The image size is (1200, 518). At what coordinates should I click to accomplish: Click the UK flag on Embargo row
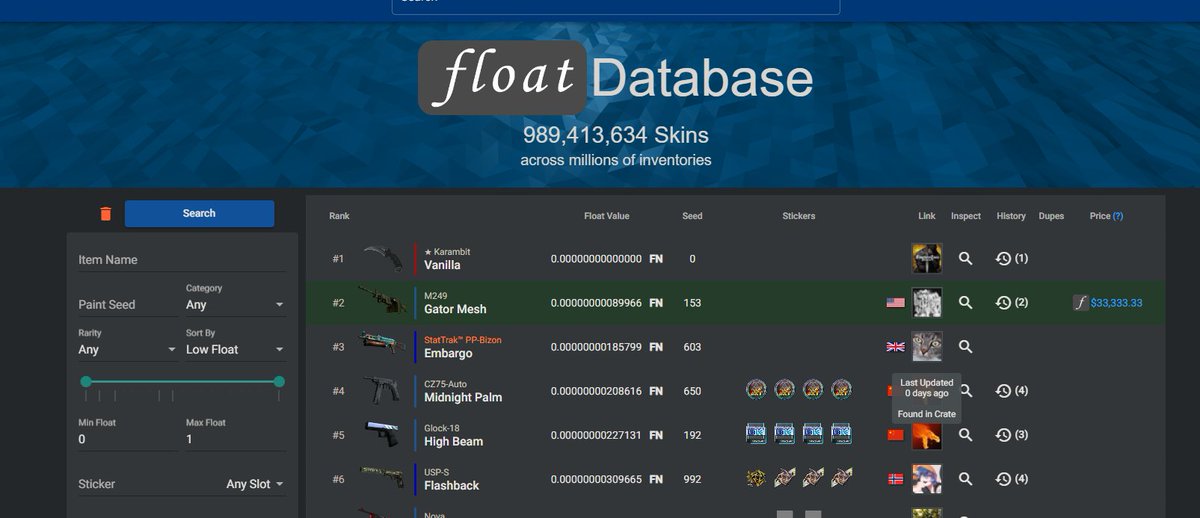click(x=895, y=346)
